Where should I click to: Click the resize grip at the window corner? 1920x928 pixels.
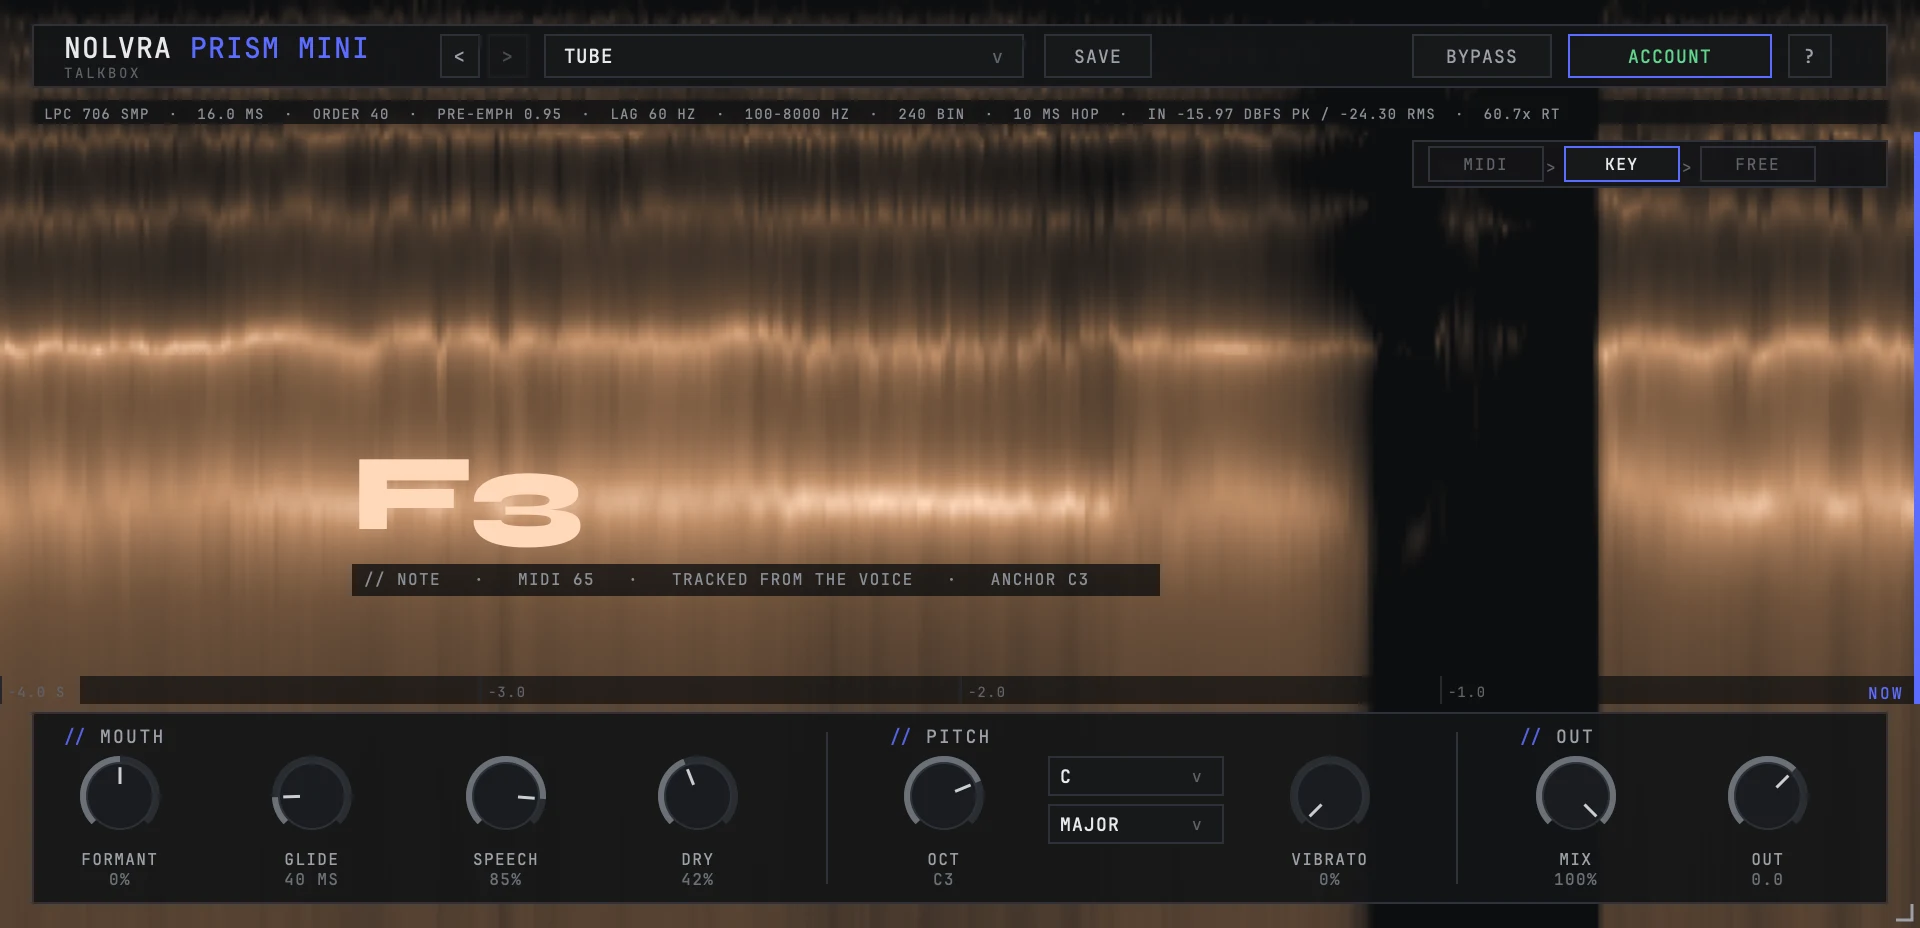click(x=1905, y=913)
